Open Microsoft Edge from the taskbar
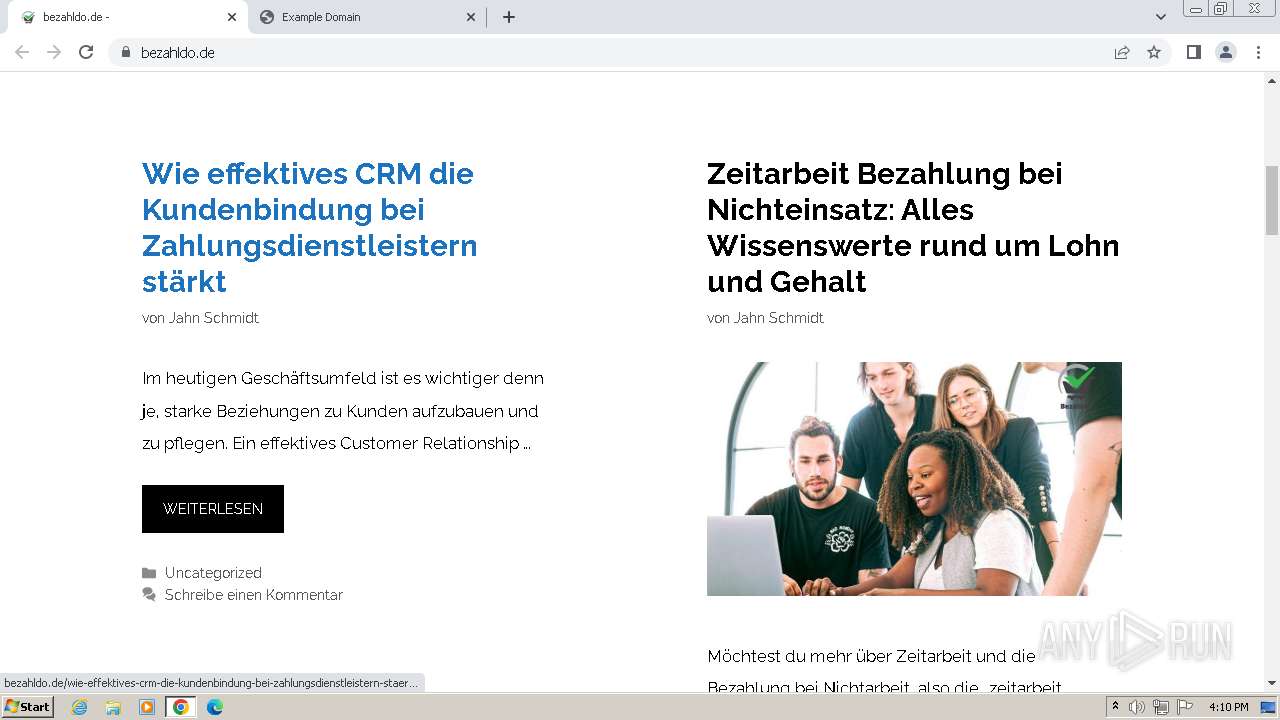 [x=215, y=707]
